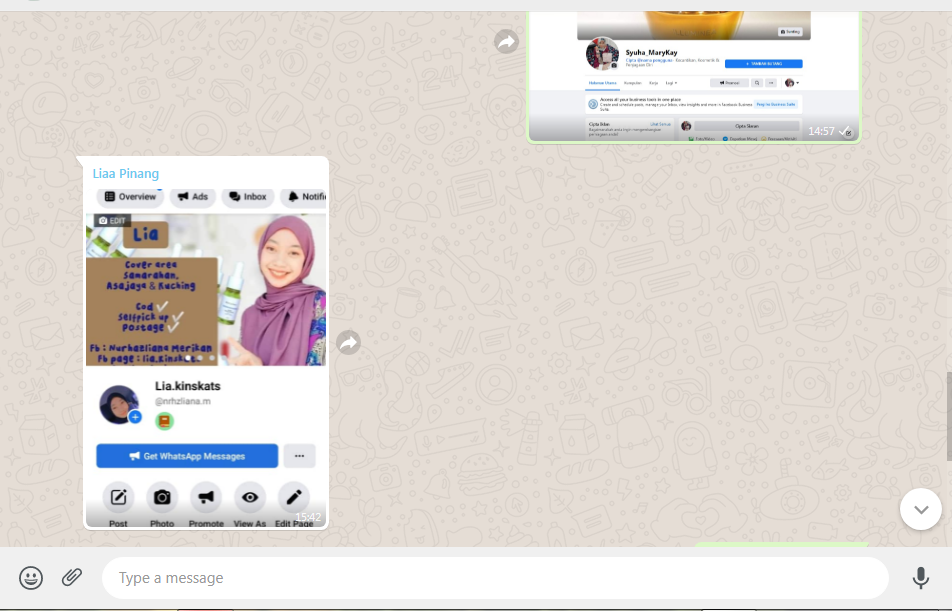
Task: Open the three-dot more options button
Action: pos(299,456)
